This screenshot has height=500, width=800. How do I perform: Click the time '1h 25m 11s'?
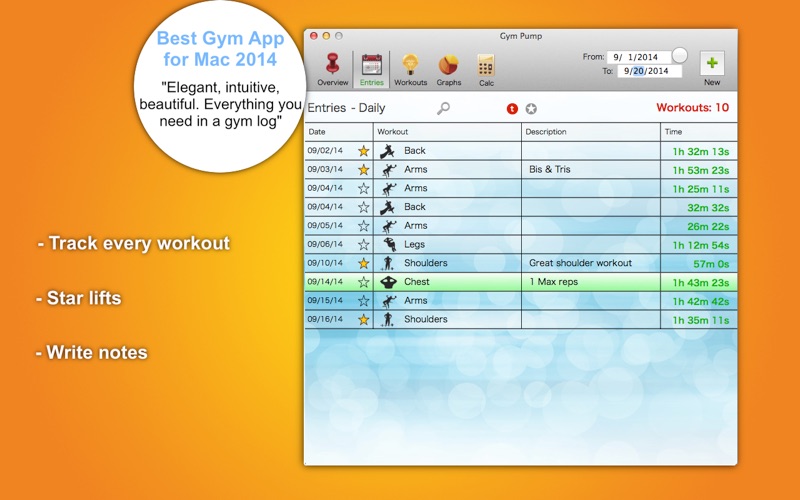coord(701,189)
